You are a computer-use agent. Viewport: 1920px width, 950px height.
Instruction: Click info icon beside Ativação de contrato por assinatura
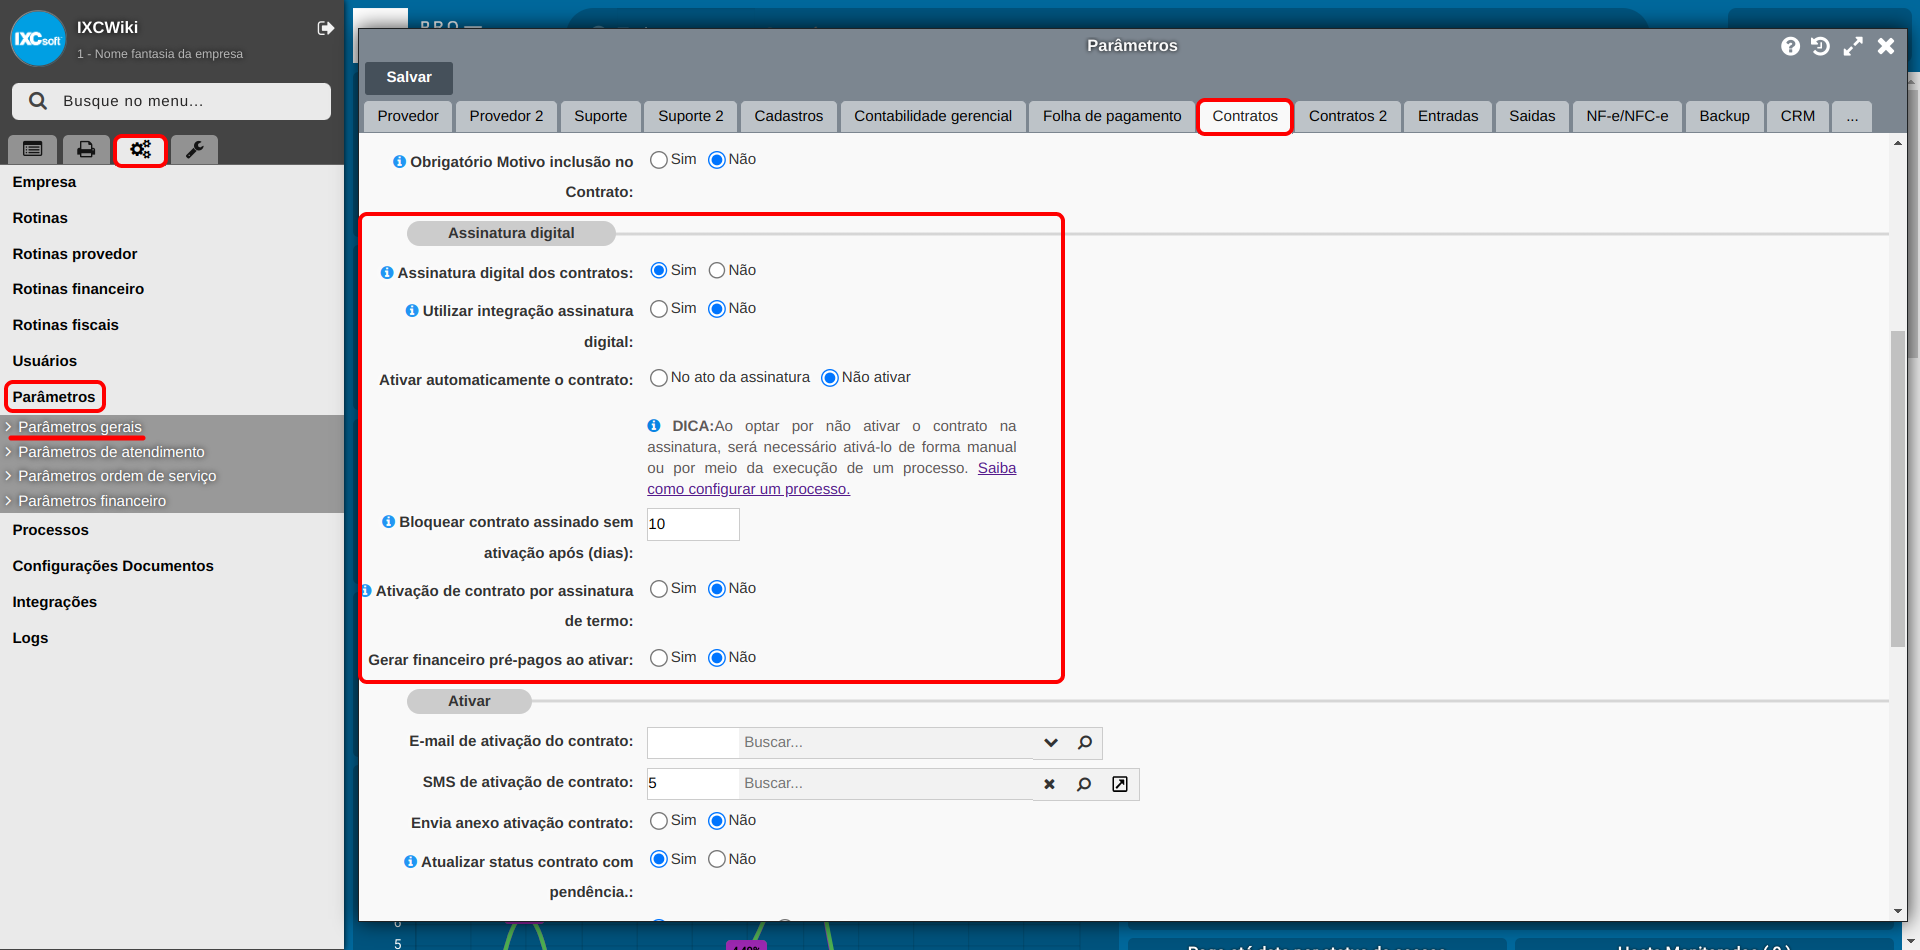pyautogui.click(x=366, y=591)
